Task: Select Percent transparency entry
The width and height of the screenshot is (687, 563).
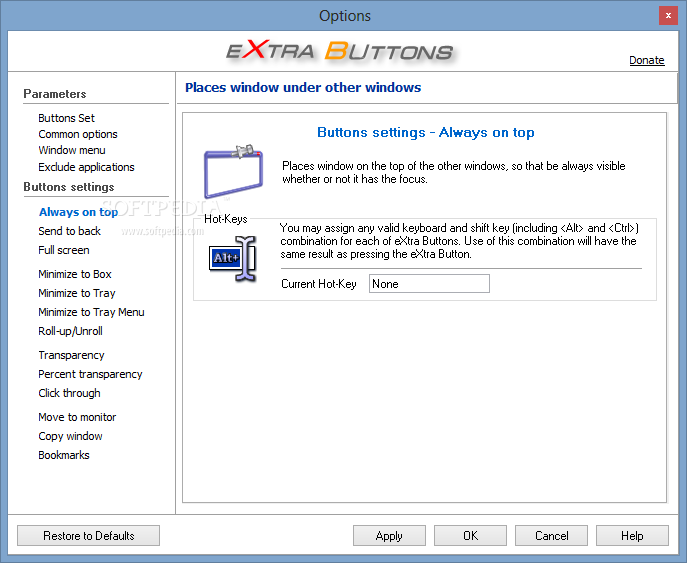Action: click(90, 374)
